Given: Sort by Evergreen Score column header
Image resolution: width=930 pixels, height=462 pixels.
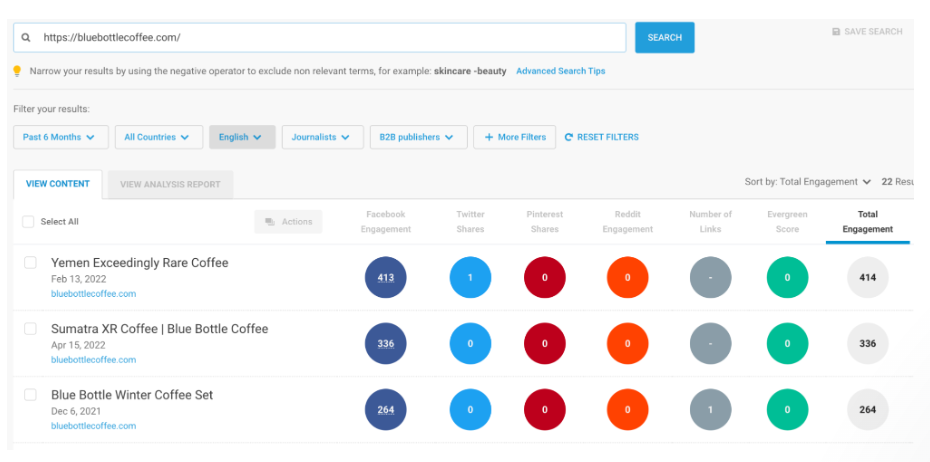Looking at the screenshot, I should coord(787,222).
